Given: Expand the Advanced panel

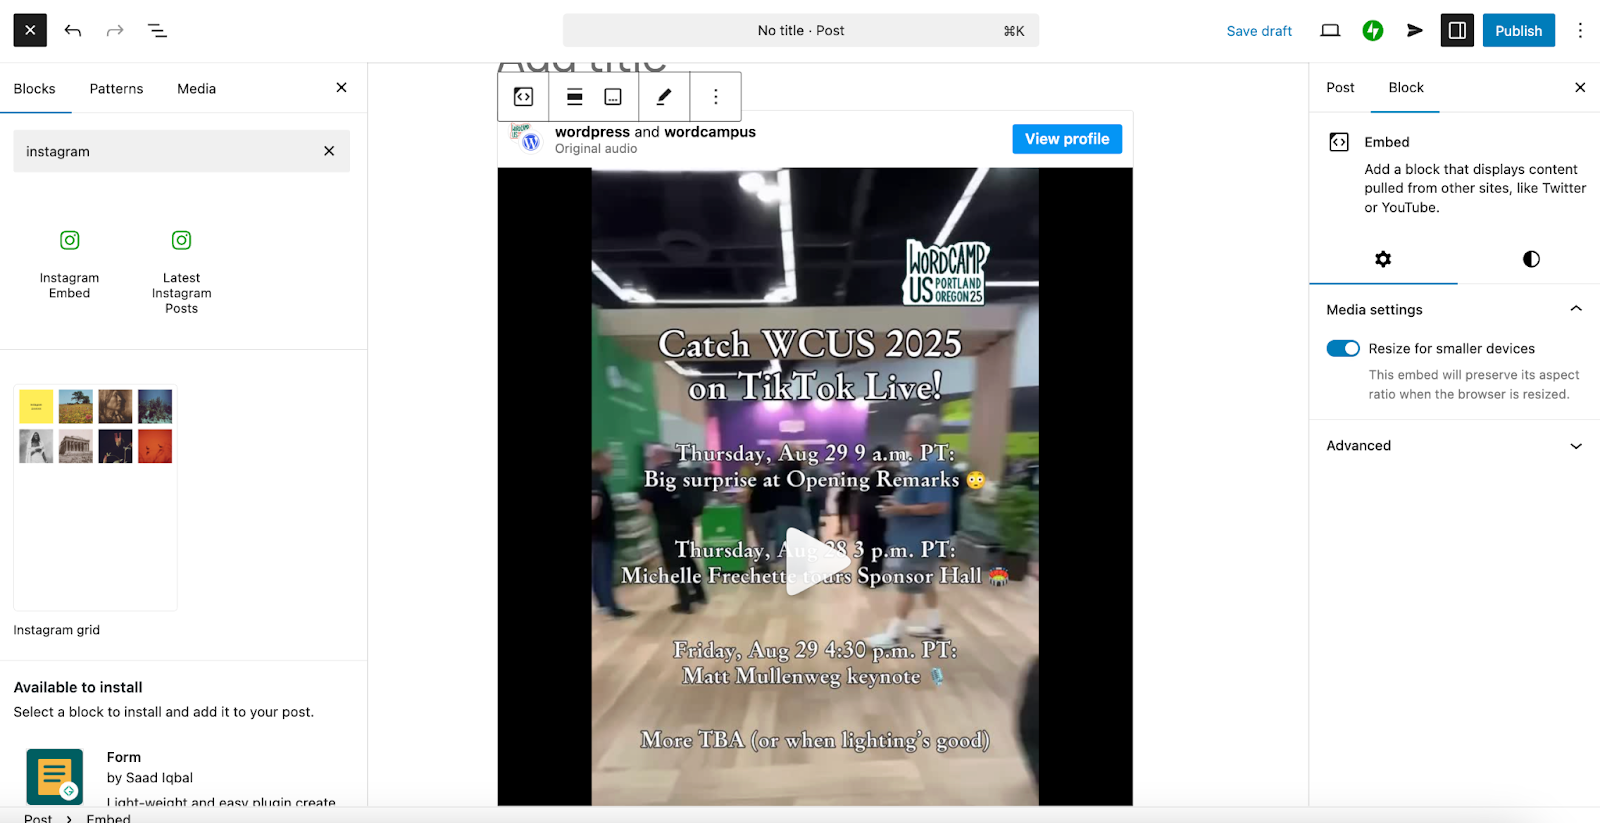Looking at the screenshot, I should coord(1454,446).
